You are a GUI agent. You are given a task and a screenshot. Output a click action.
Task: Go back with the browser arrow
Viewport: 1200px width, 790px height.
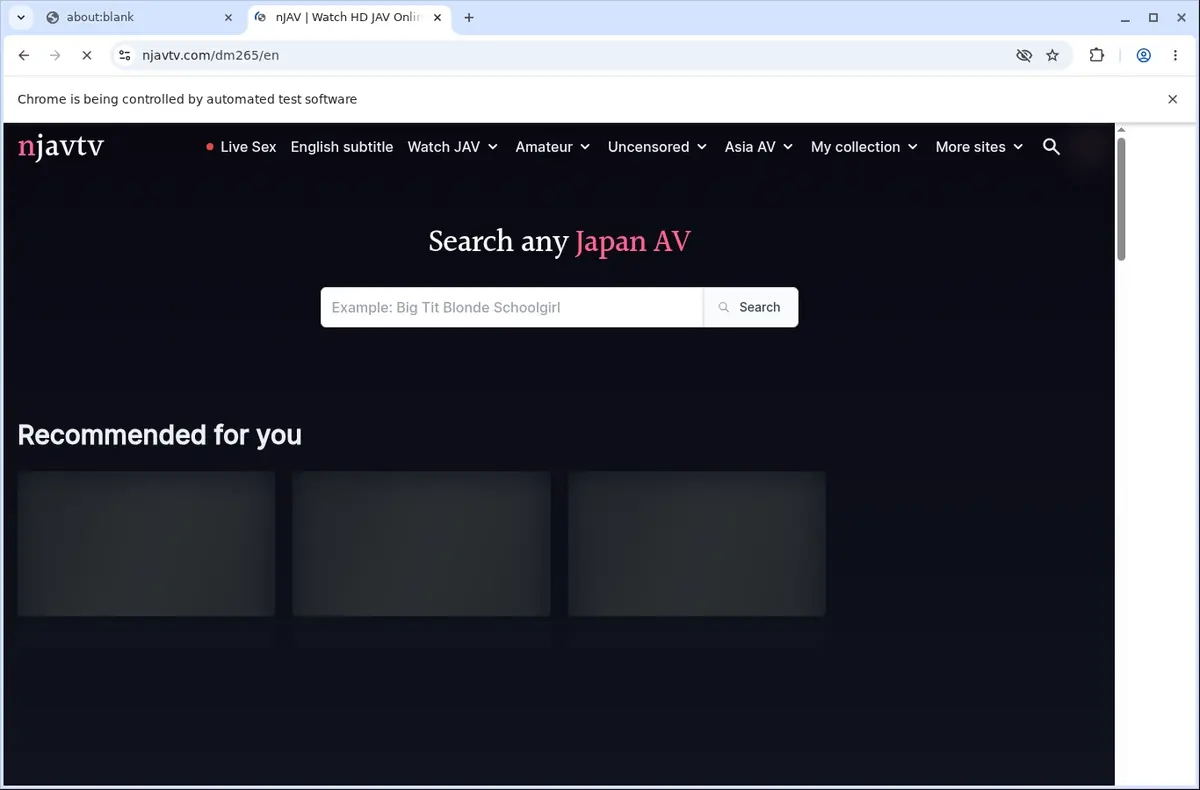[24, 56]
